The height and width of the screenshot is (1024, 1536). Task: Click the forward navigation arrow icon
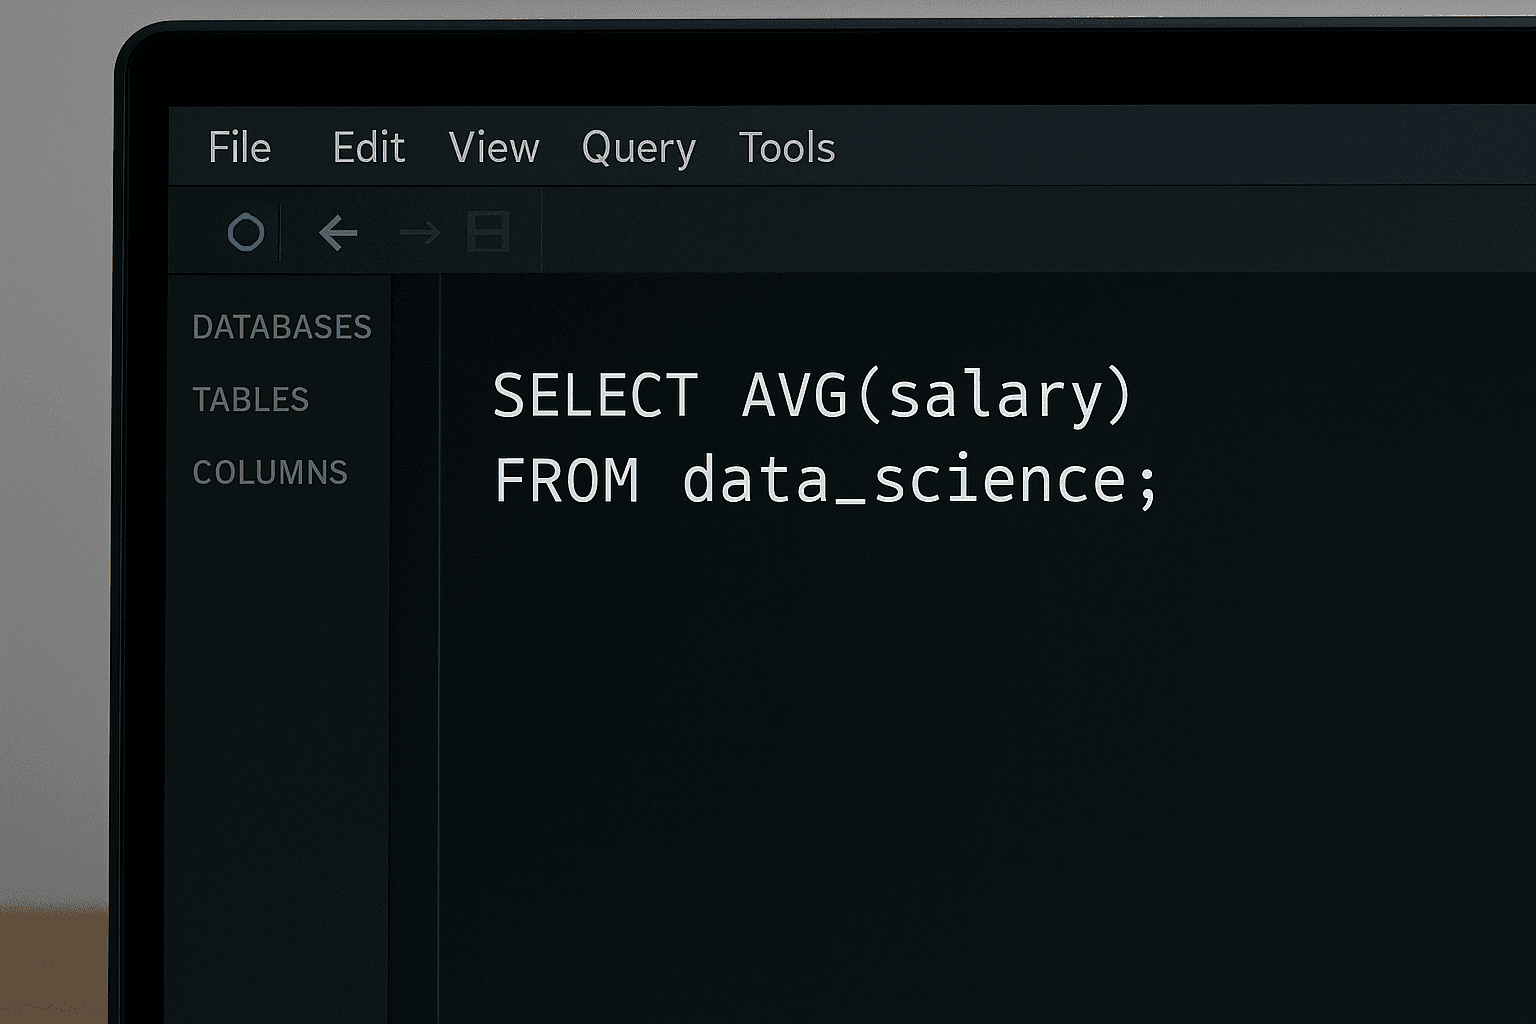[420, 234]
